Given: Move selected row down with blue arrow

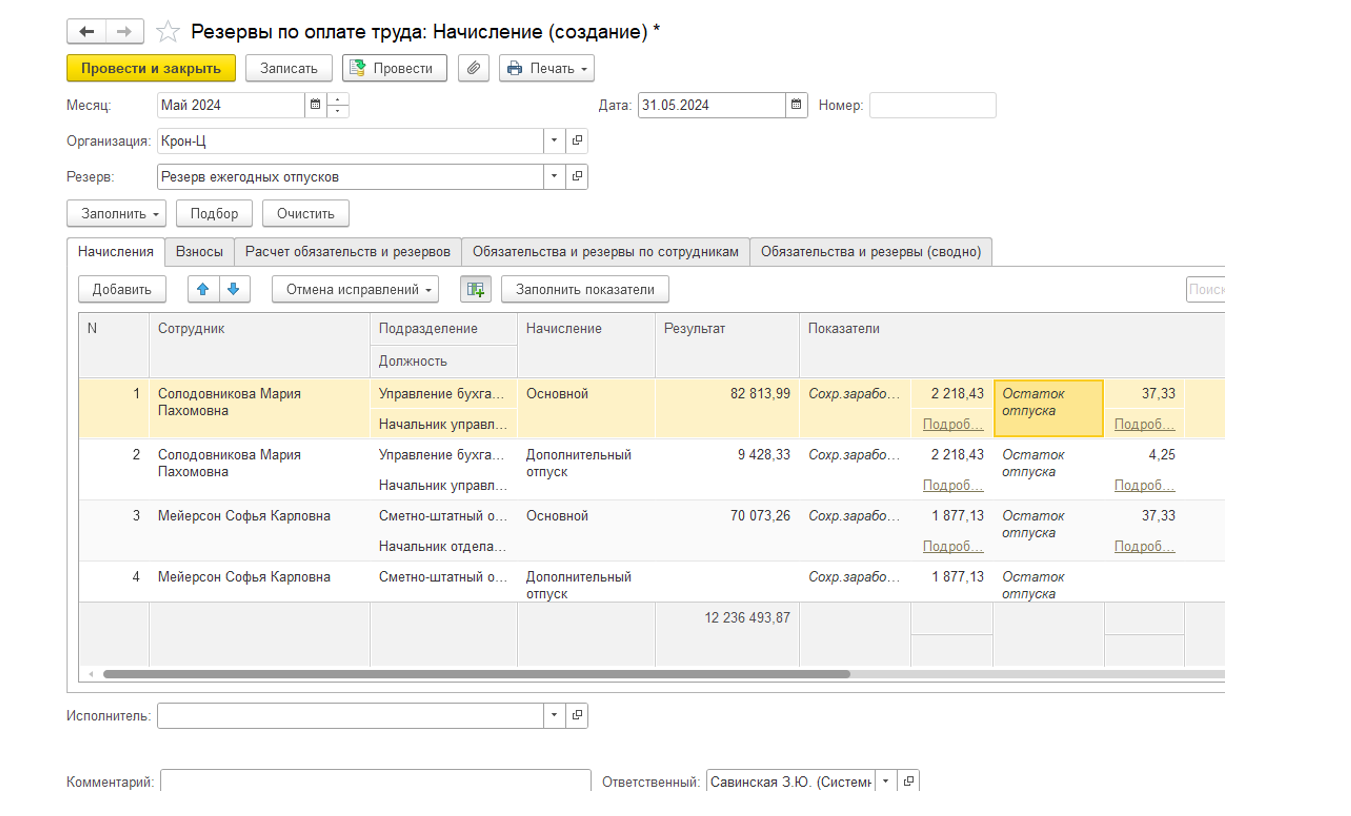Looking at the screenshot, I should (x=233, y=289).
